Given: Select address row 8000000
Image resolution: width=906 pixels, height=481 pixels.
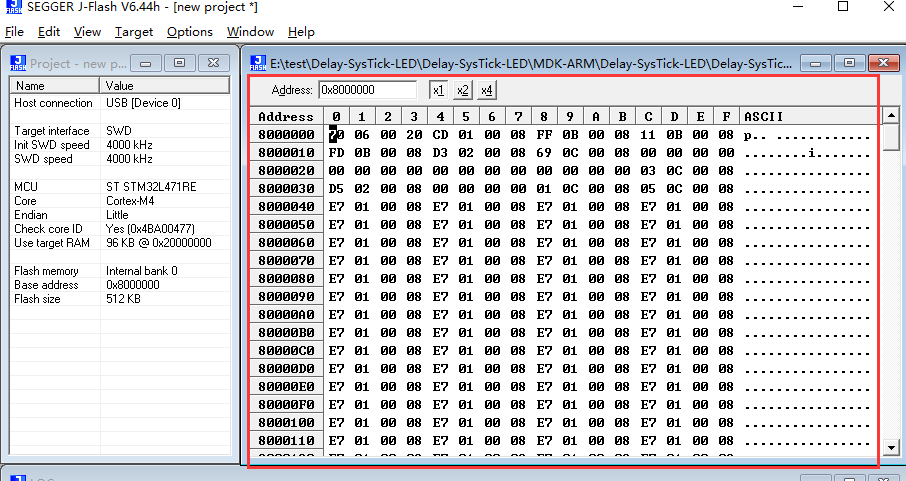Looking at the screenshot, I should click(286, 134).
